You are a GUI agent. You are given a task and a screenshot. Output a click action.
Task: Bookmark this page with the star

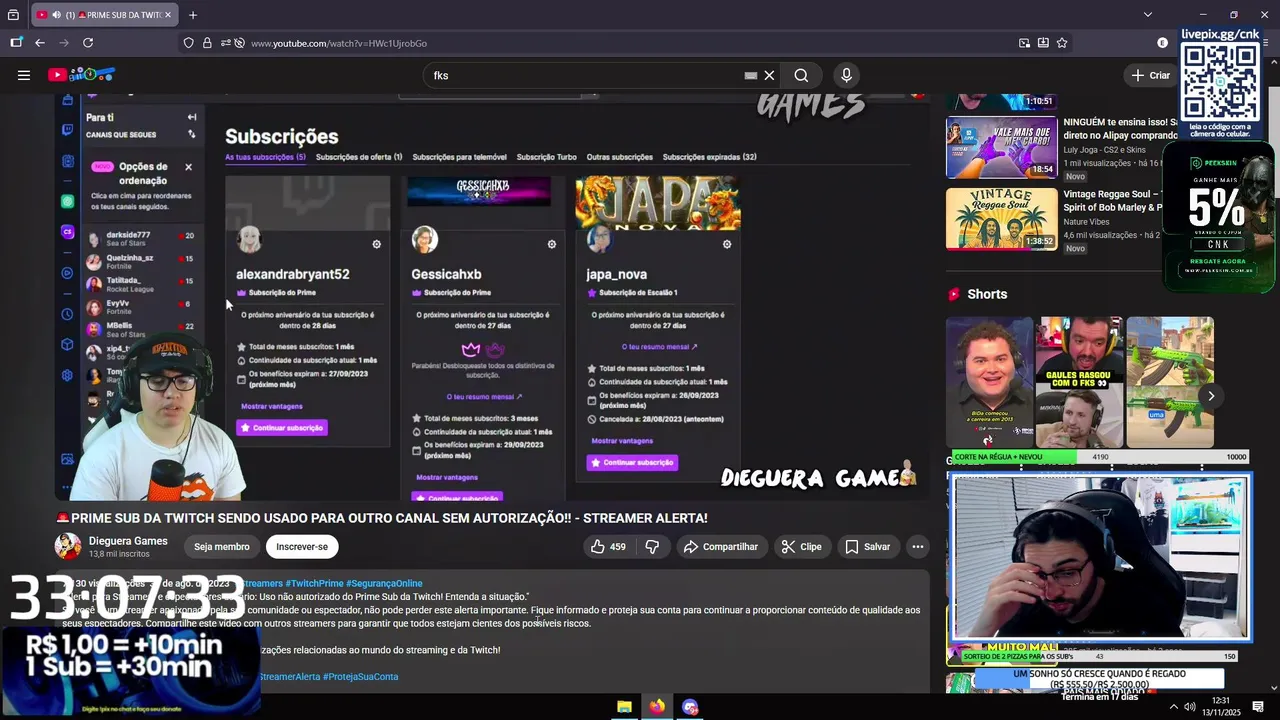tap(1062, 43)
